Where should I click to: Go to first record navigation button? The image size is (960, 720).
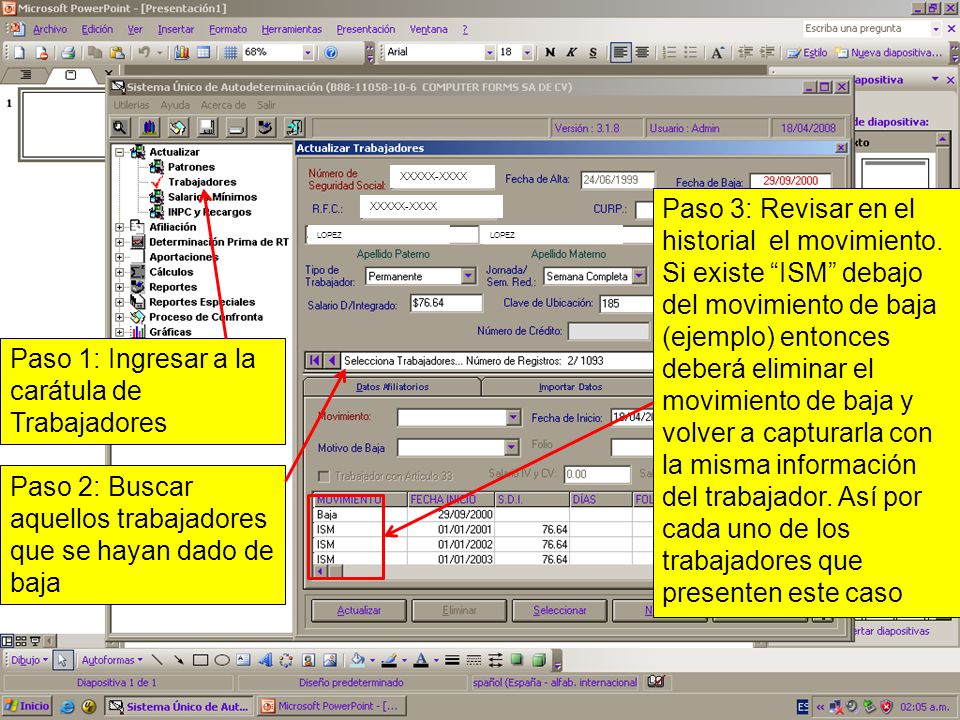315,361
